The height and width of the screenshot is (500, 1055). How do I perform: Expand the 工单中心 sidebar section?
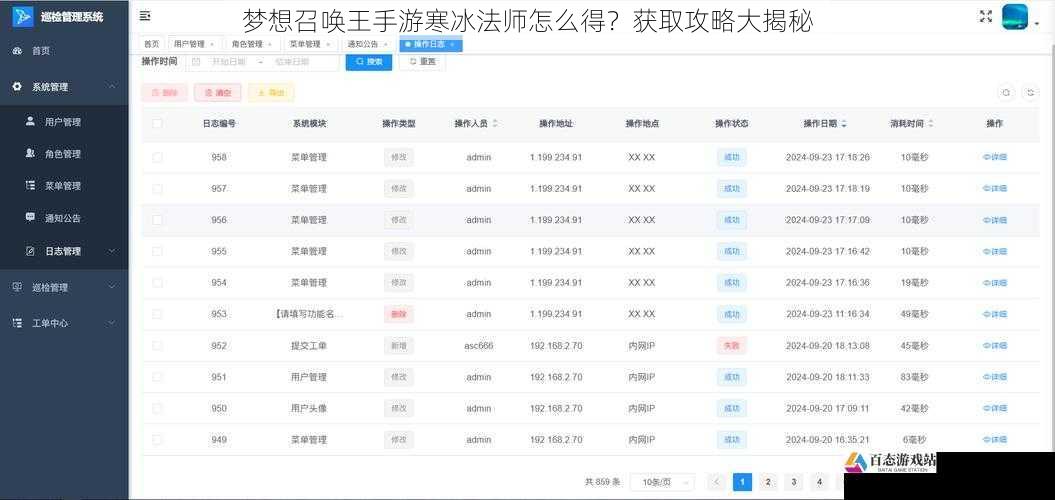click(x=64, y=323)
